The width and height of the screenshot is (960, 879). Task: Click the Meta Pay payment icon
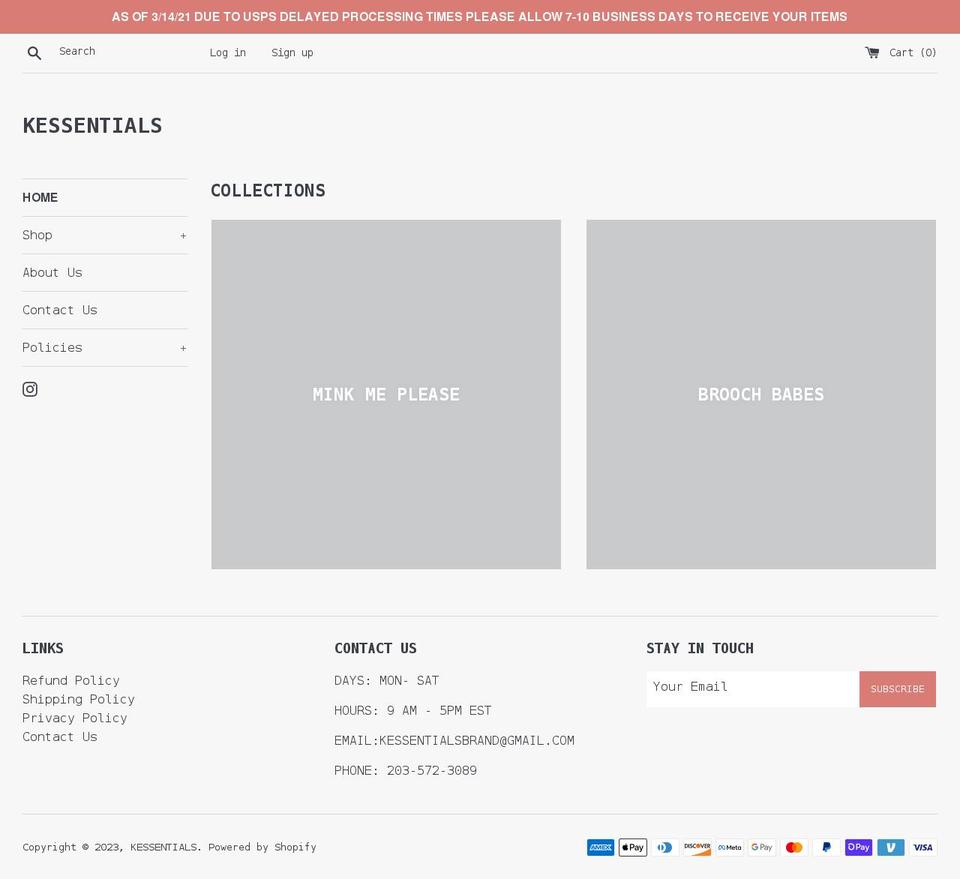coord(730,847)
